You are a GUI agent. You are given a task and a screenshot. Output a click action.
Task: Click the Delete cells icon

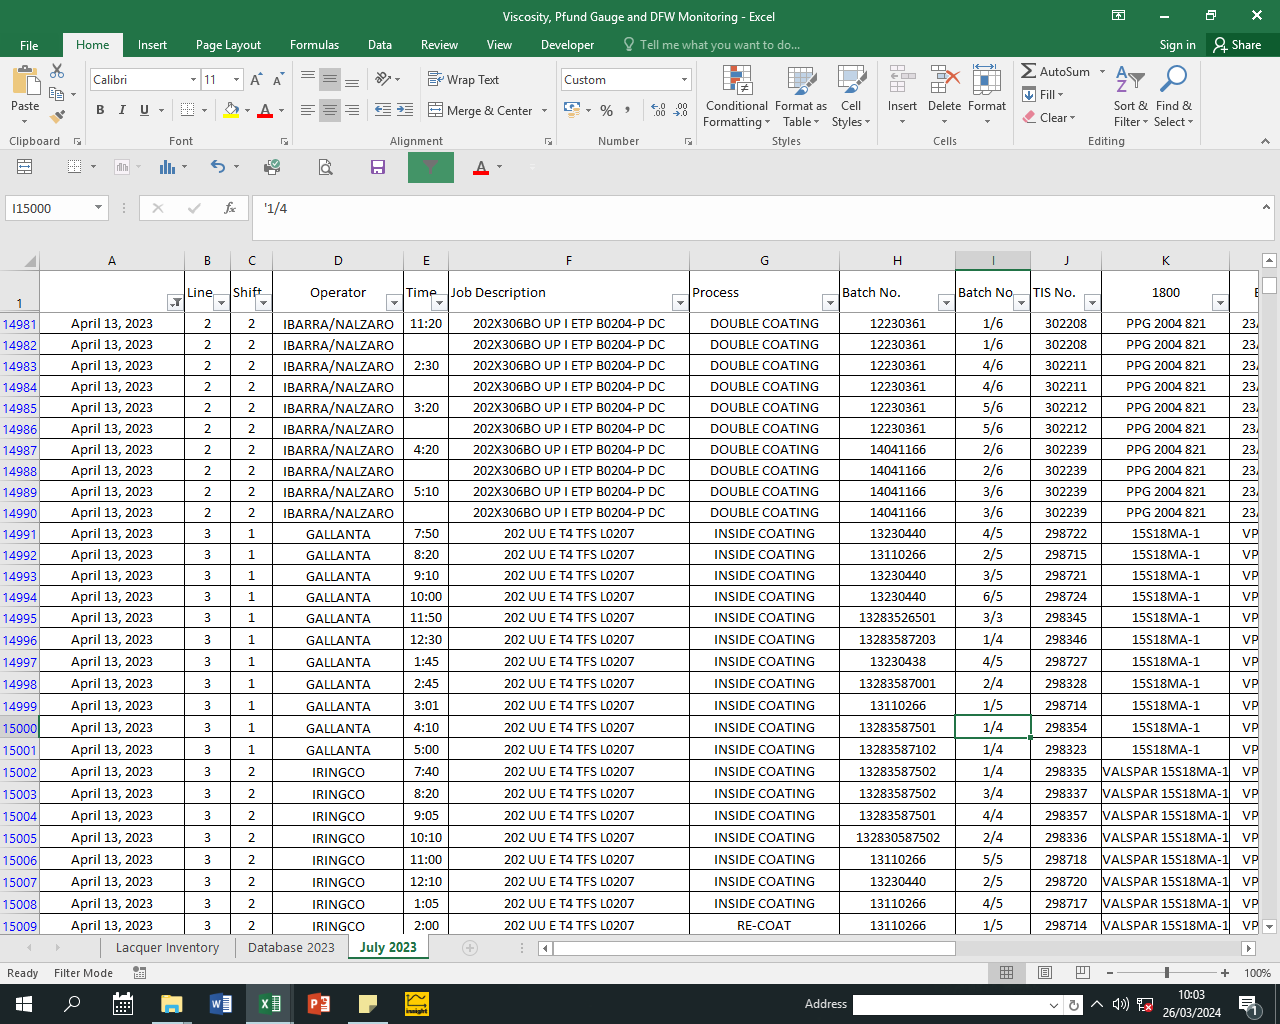click(944, 80)
